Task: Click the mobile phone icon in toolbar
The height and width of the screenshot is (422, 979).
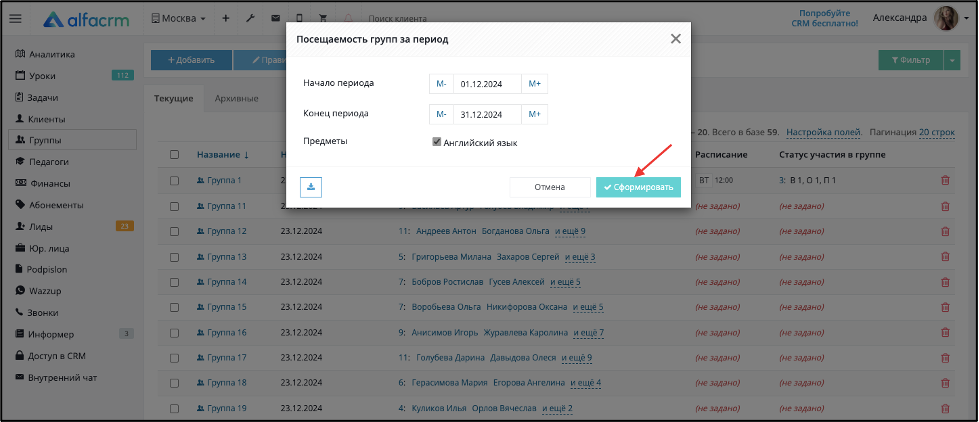Action: (300, 19)
